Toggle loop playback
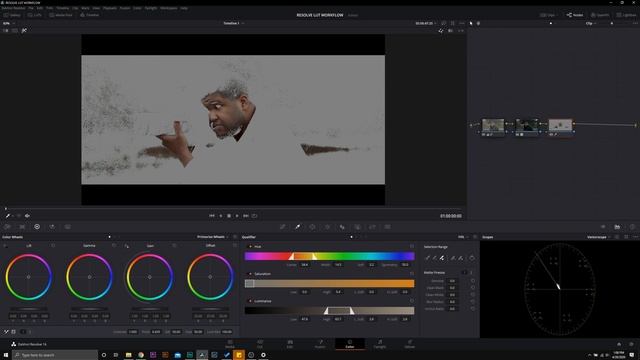This screenshot has width=640, height=360. click(254, 216)
